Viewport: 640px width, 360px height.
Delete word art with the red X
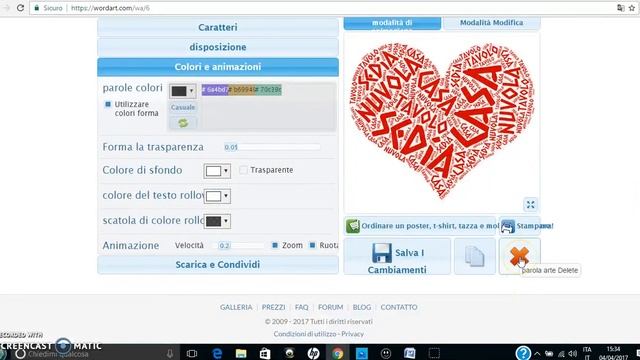(519, 256)
